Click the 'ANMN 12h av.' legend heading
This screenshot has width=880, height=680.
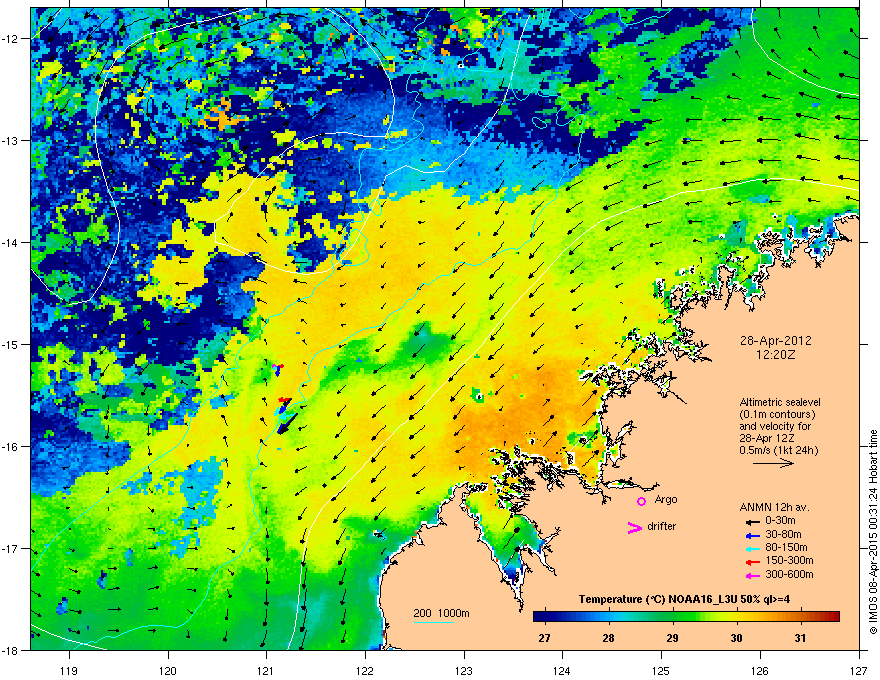click(774, 507)
